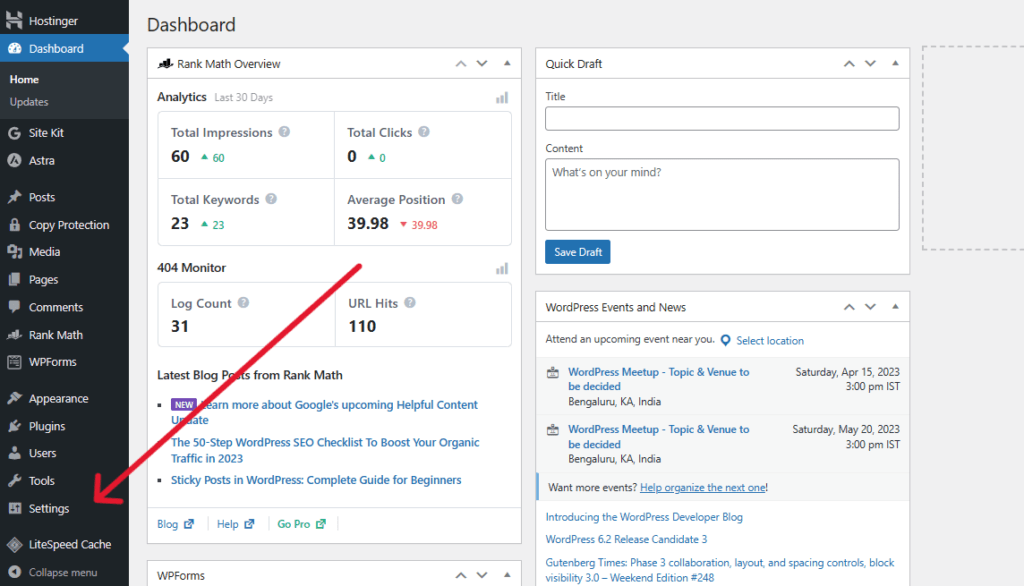Click the Tools wrench icon

click(14, 481)
